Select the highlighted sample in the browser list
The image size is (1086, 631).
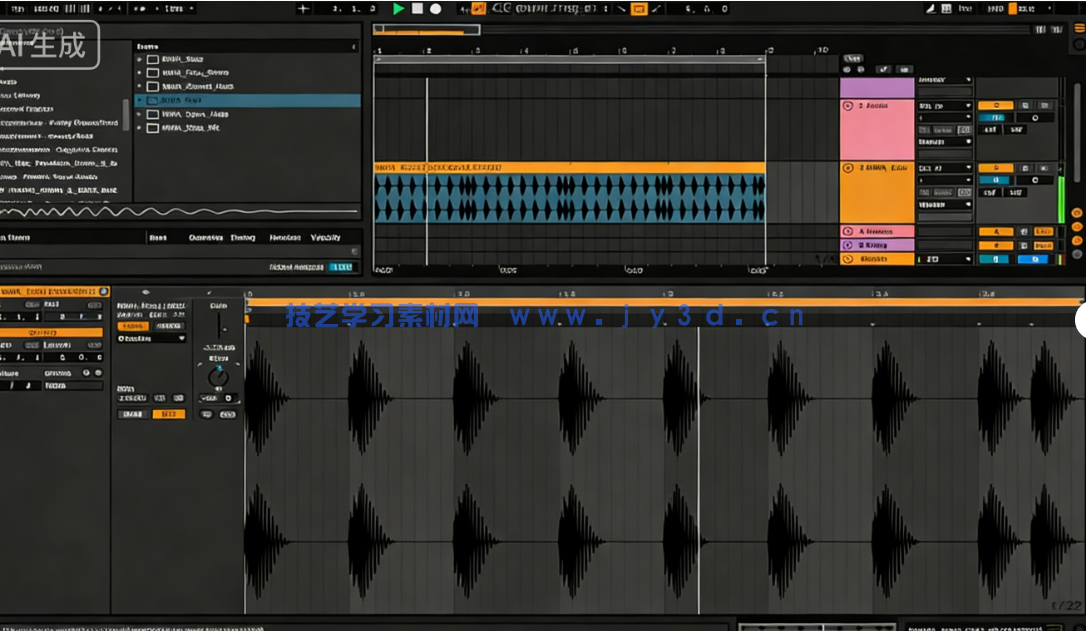click(250, 100)
